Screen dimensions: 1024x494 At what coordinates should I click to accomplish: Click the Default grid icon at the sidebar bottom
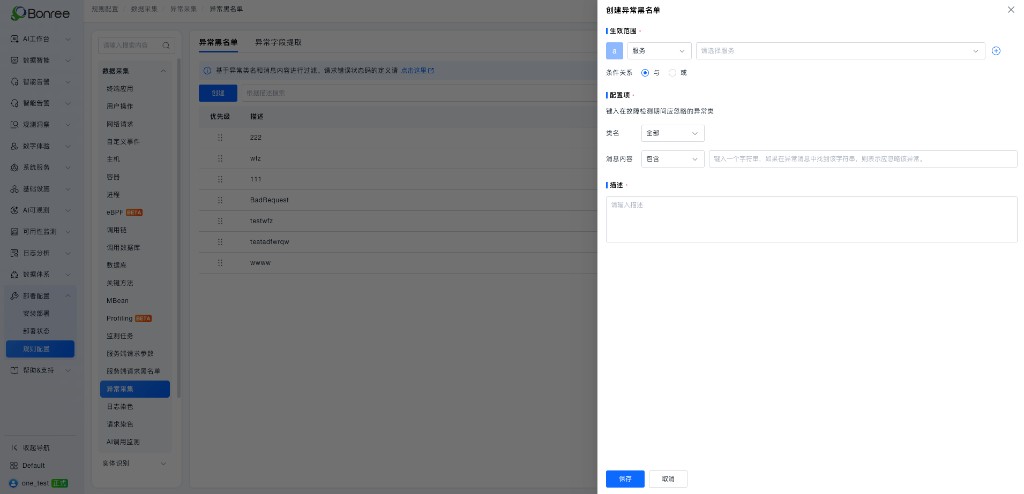14,466
